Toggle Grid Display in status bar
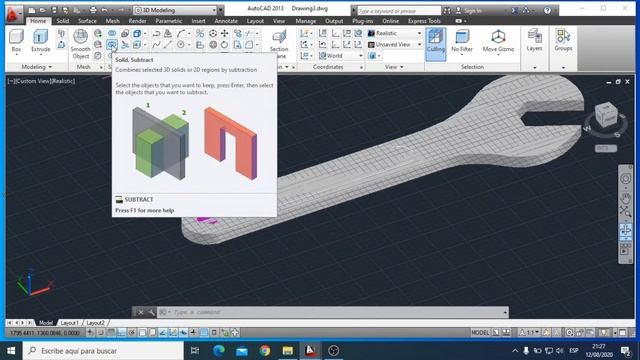 (x=111, y=333)
